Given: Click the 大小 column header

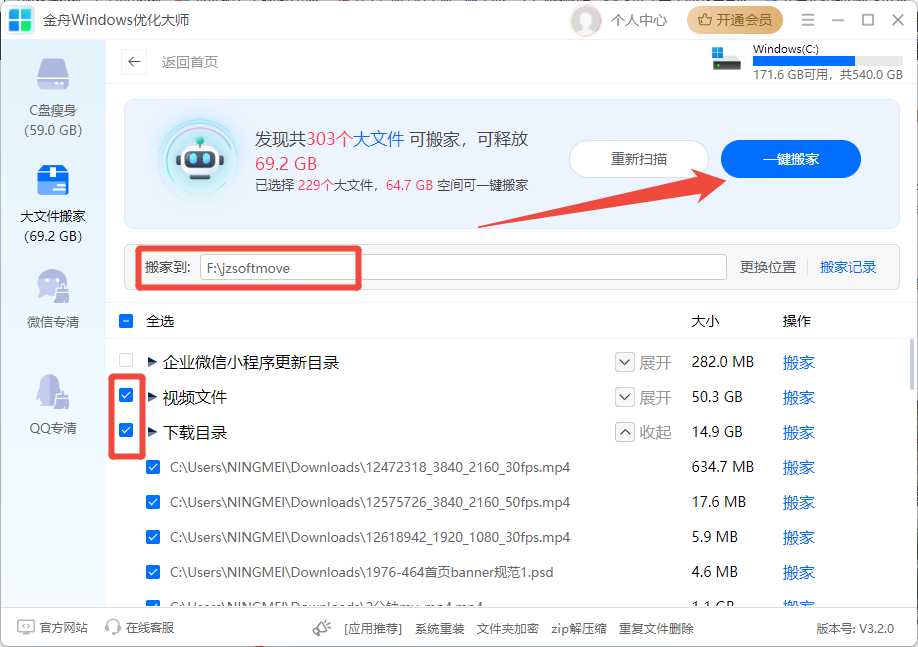Looking at the screenshot, I should tap(705, 321).
